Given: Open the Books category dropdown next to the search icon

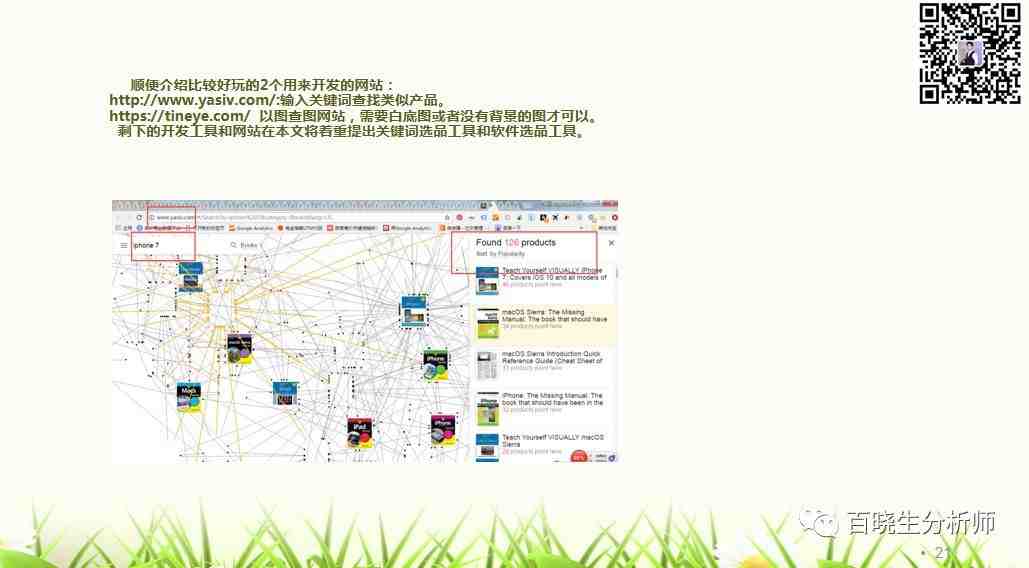Looking at the screenshot, I should point(251,245).
